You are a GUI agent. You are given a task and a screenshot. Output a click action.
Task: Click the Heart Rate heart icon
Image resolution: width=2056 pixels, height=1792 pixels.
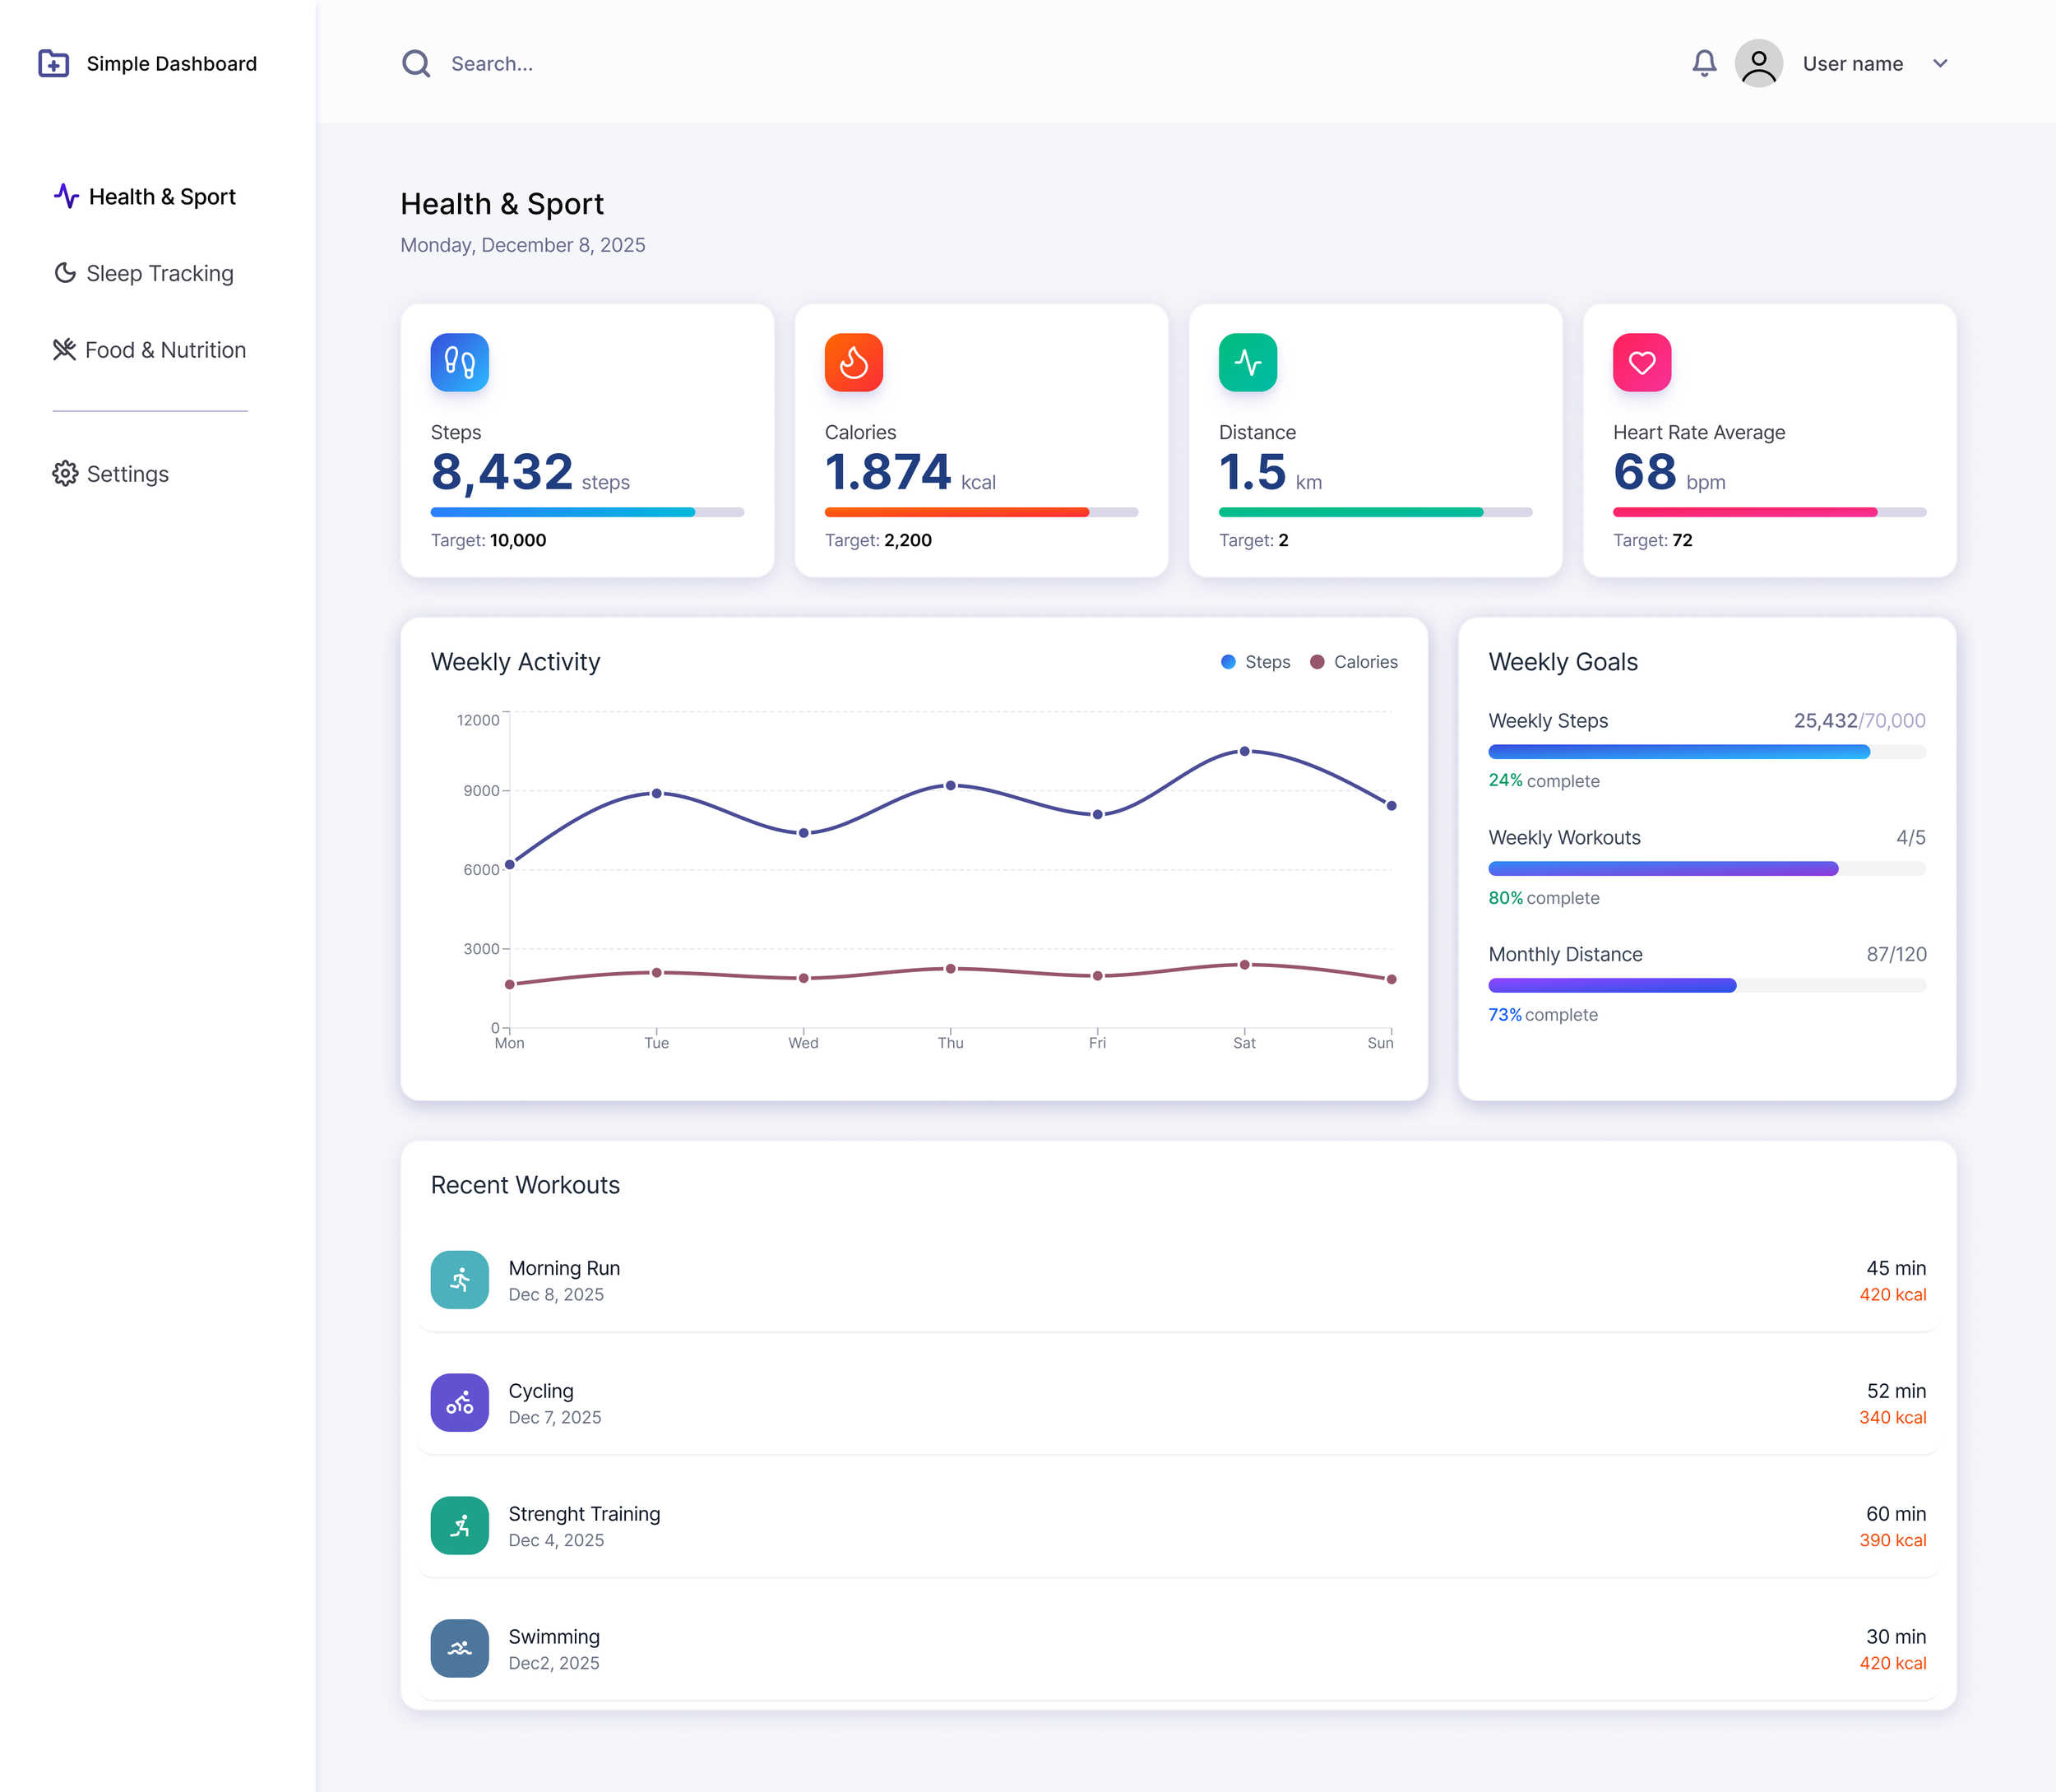[1641, 362]
